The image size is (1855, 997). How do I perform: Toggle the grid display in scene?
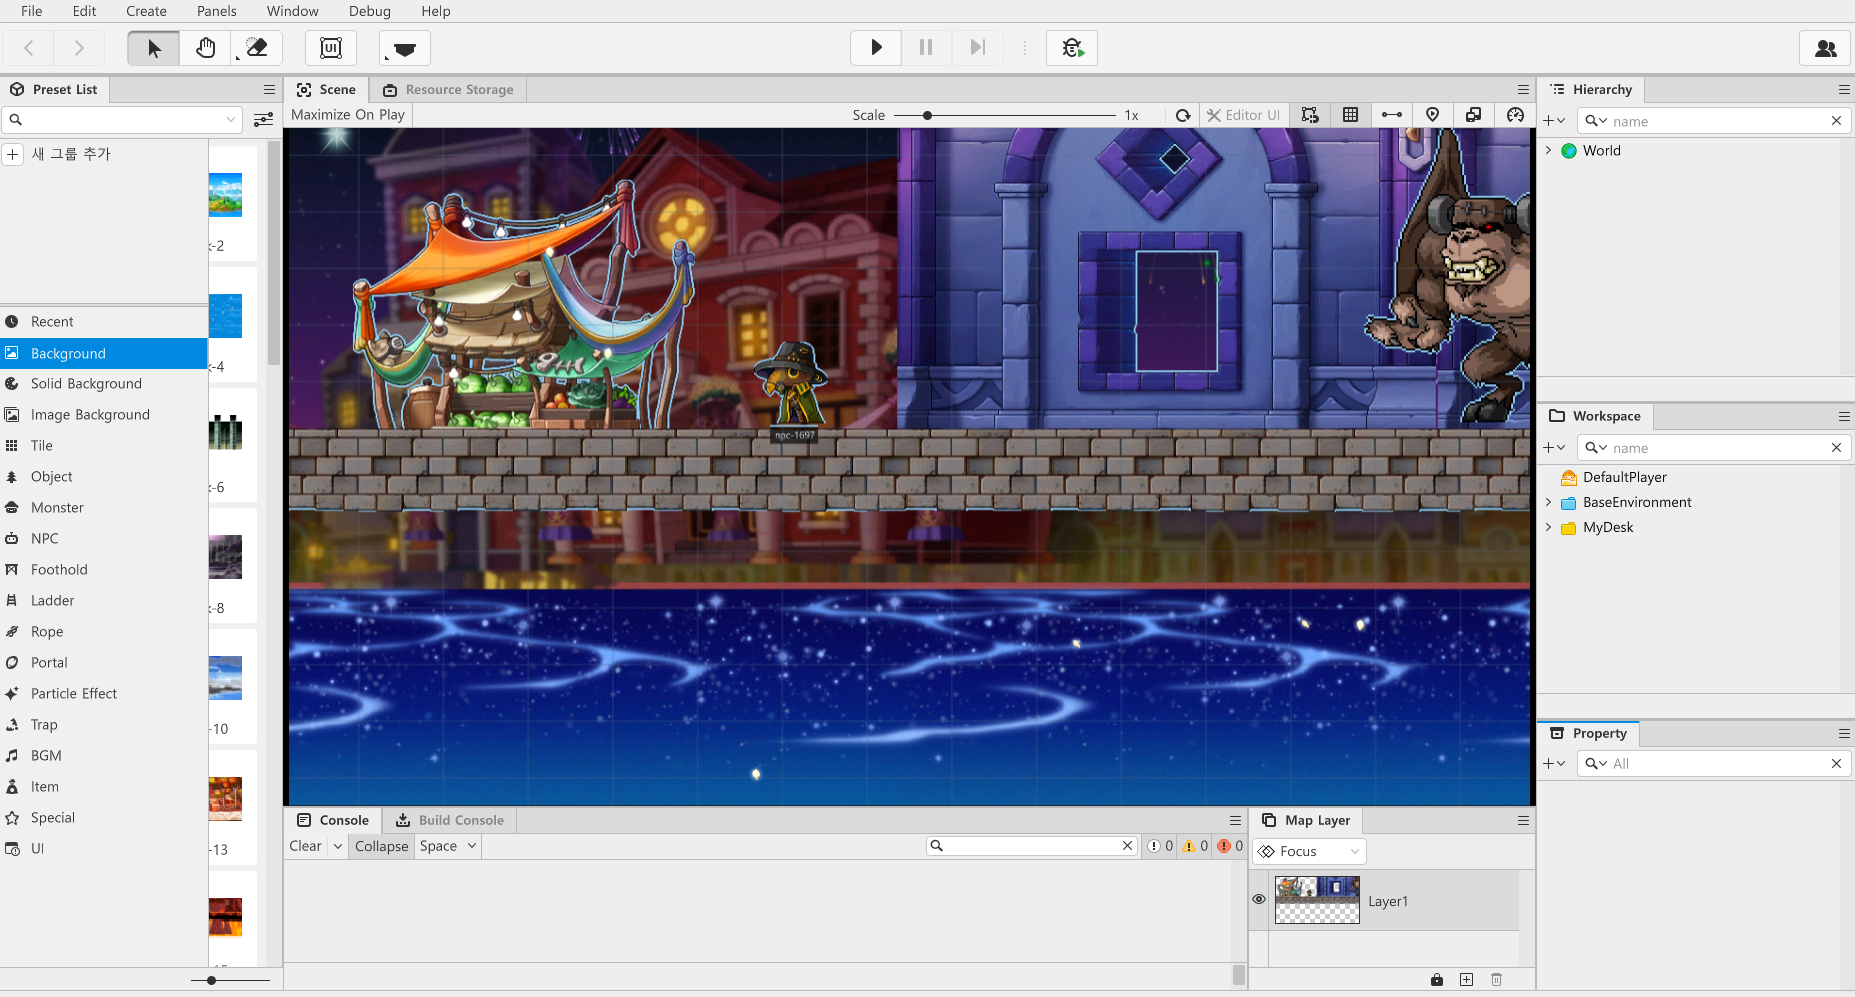(x=1350, y=115)
